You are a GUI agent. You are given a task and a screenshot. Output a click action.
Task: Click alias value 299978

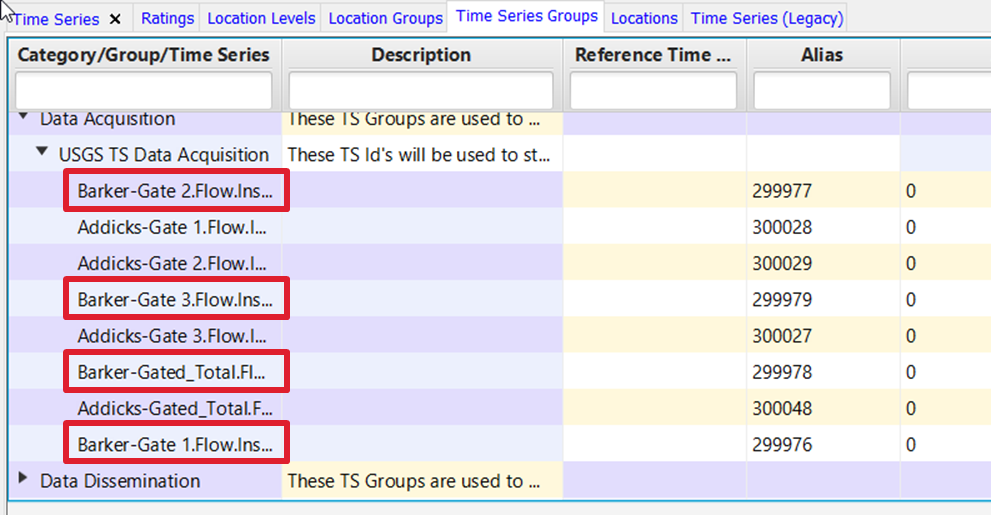point(782,372)
